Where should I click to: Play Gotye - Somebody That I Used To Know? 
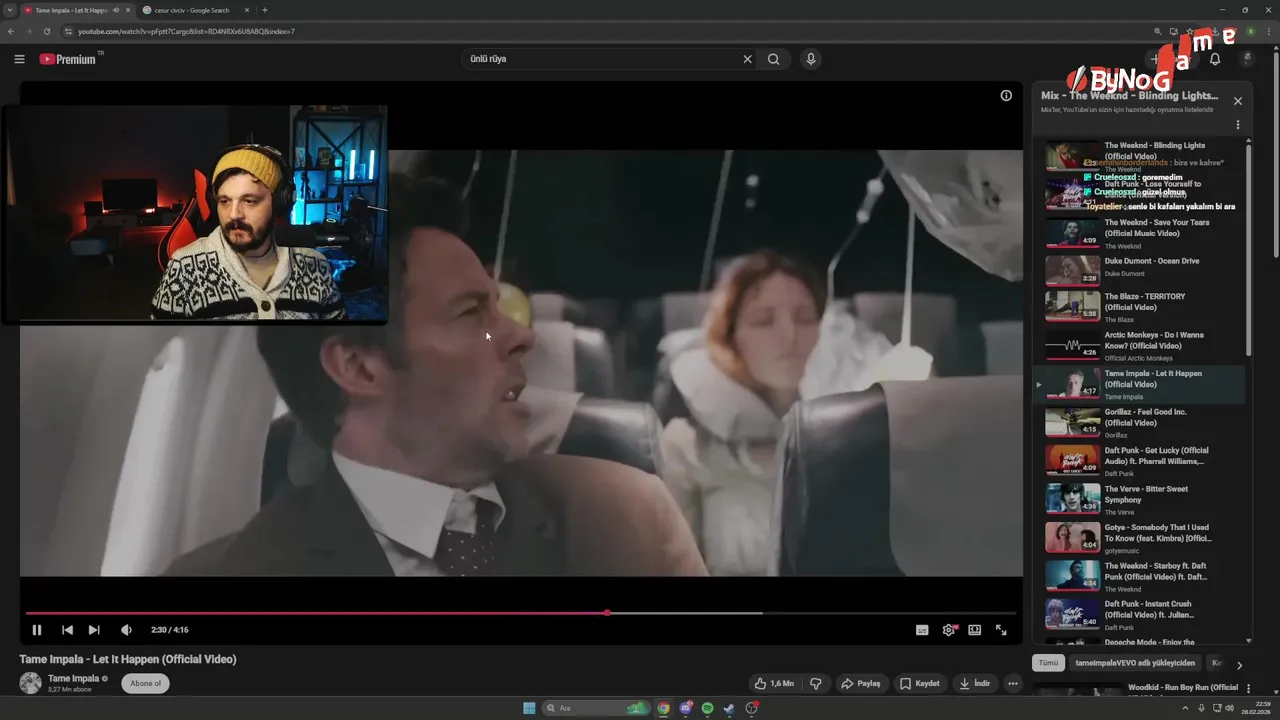click(x=1139, y=538)
